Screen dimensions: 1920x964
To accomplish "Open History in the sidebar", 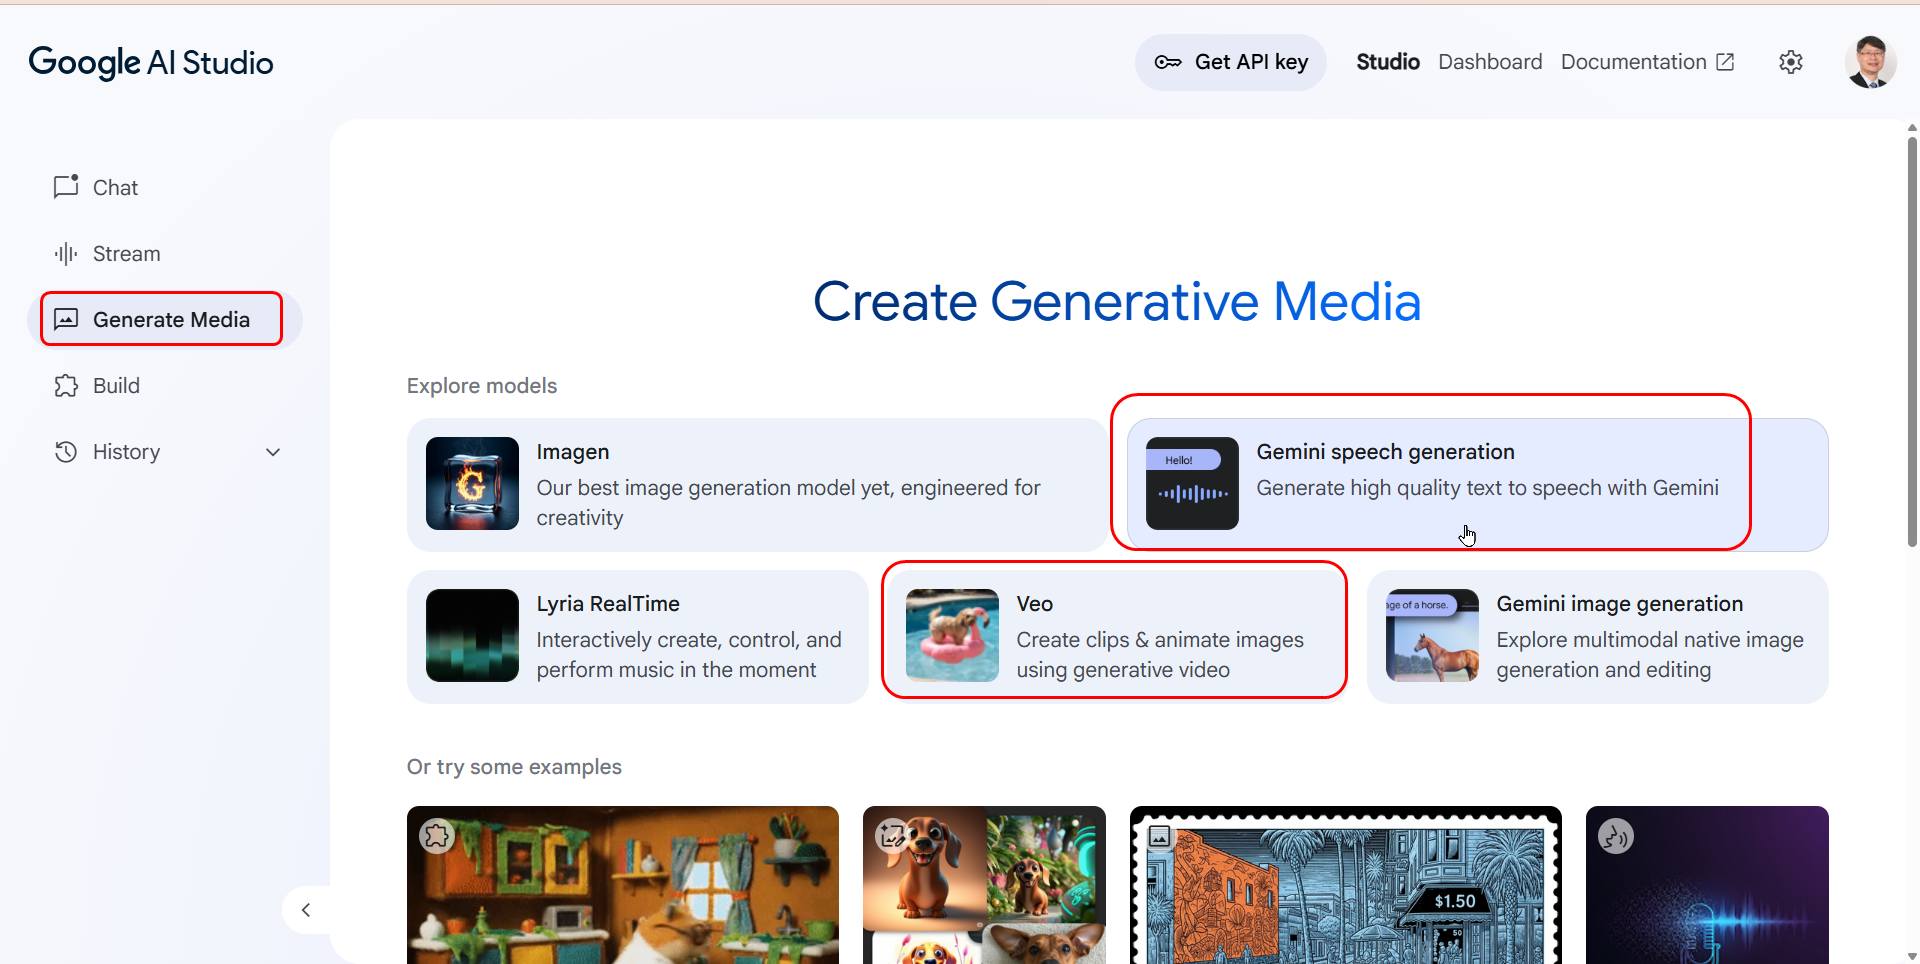I will 165,451.
